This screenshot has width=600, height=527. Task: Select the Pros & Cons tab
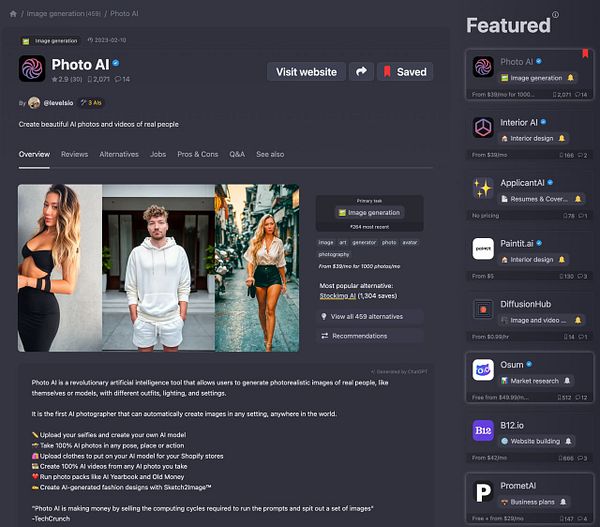coord(197,154)
